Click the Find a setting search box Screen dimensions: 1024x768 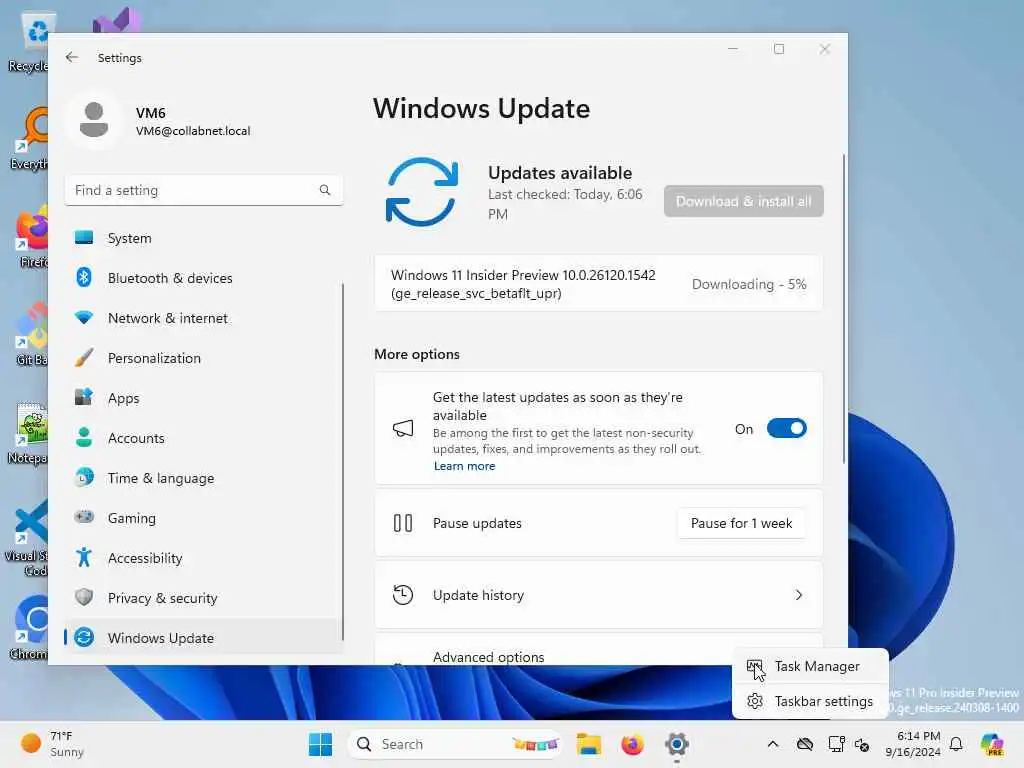coord(204,190)
